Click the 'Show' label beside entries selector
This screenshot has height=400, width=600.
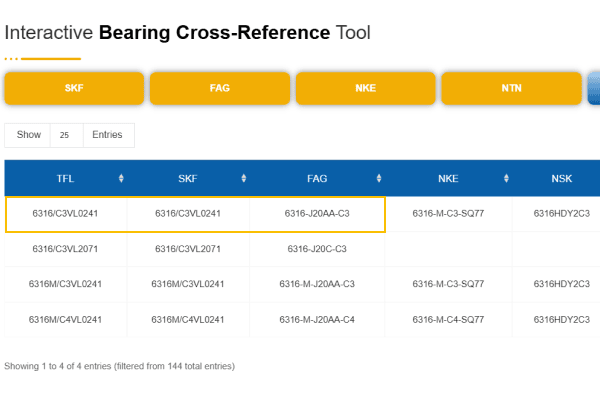29,135
